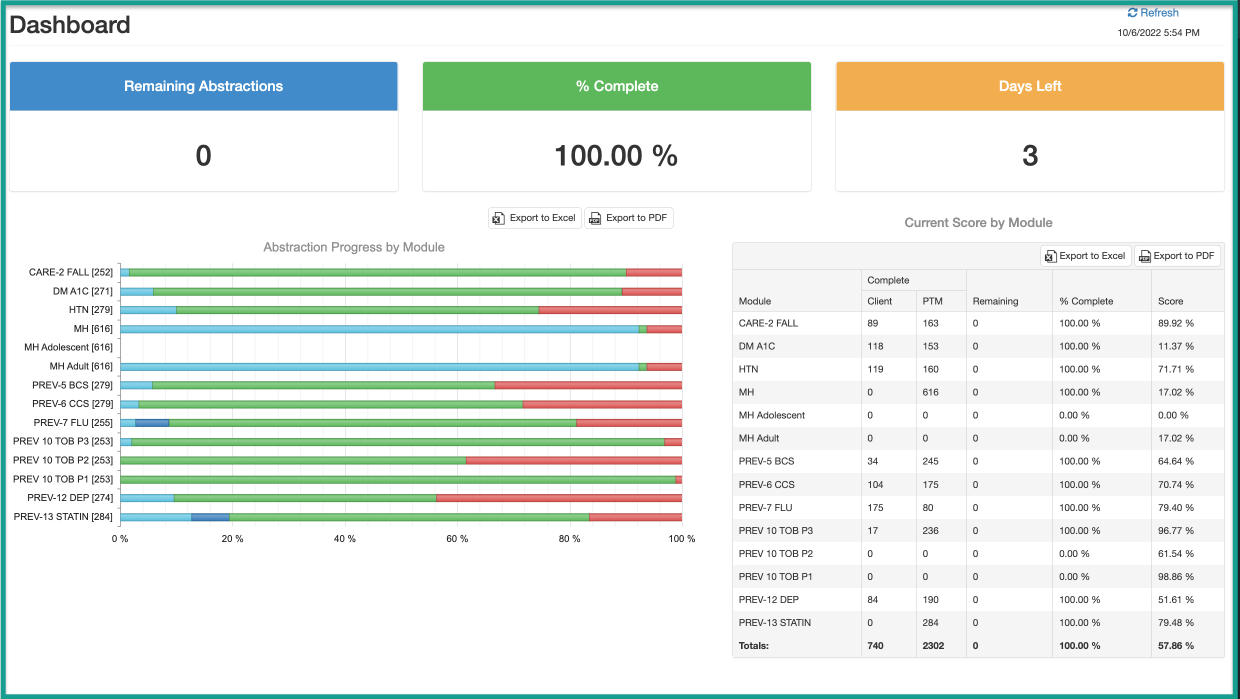Image resolution: width=1240 pixels, height=699 pixels.
Task: Click the Module column header
Action: point(755,300)
